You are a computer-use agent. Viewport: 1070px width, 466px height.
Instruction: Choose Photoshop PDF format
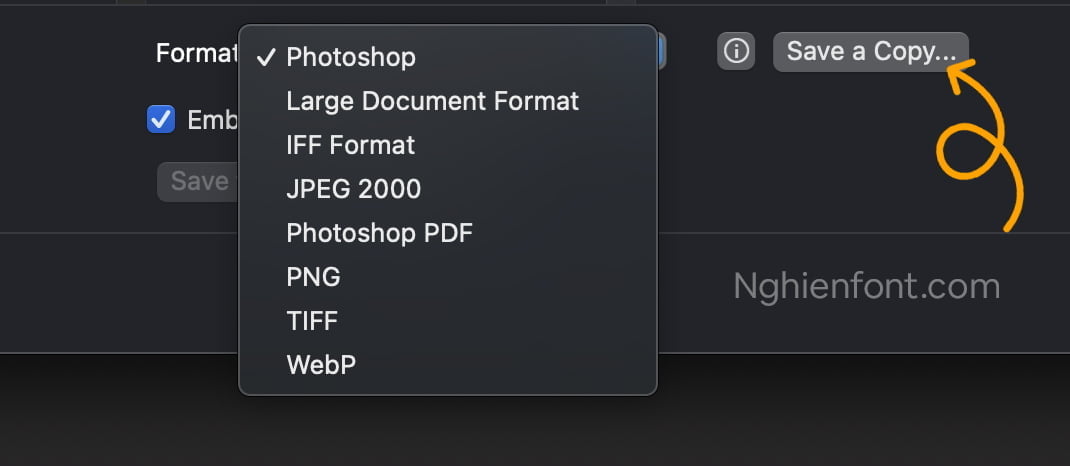(x=448, y=233)
